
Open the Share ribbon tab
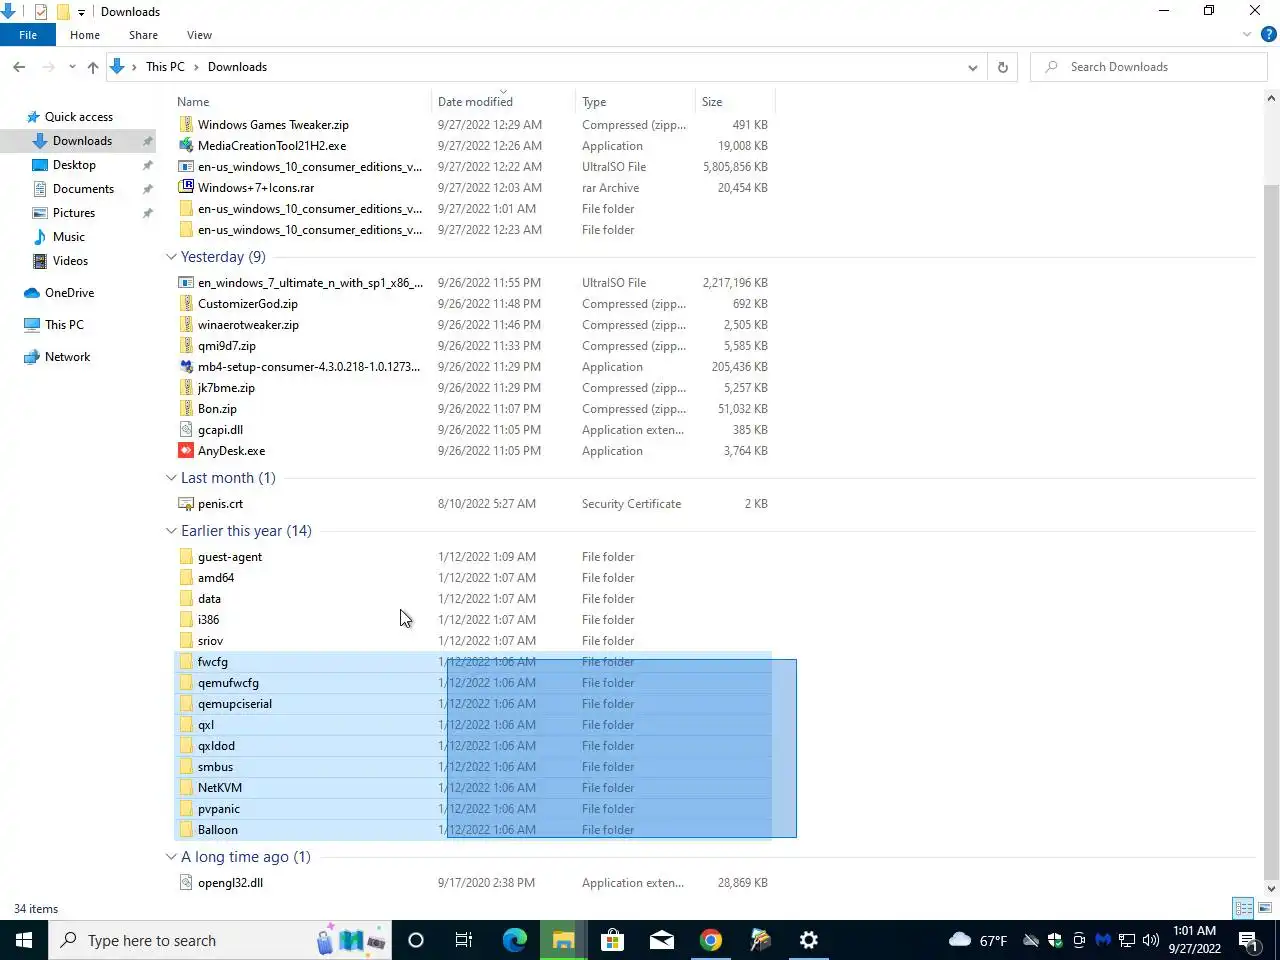[143, 35]
